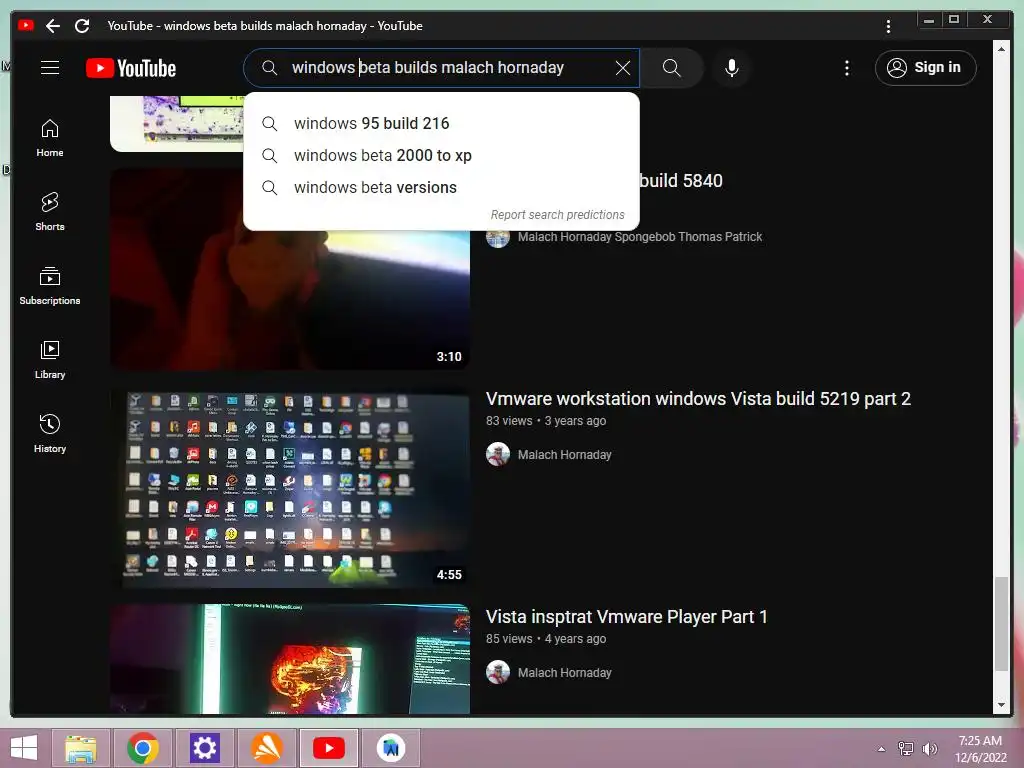Open File Explorer from the taskbar

[80, 748]
